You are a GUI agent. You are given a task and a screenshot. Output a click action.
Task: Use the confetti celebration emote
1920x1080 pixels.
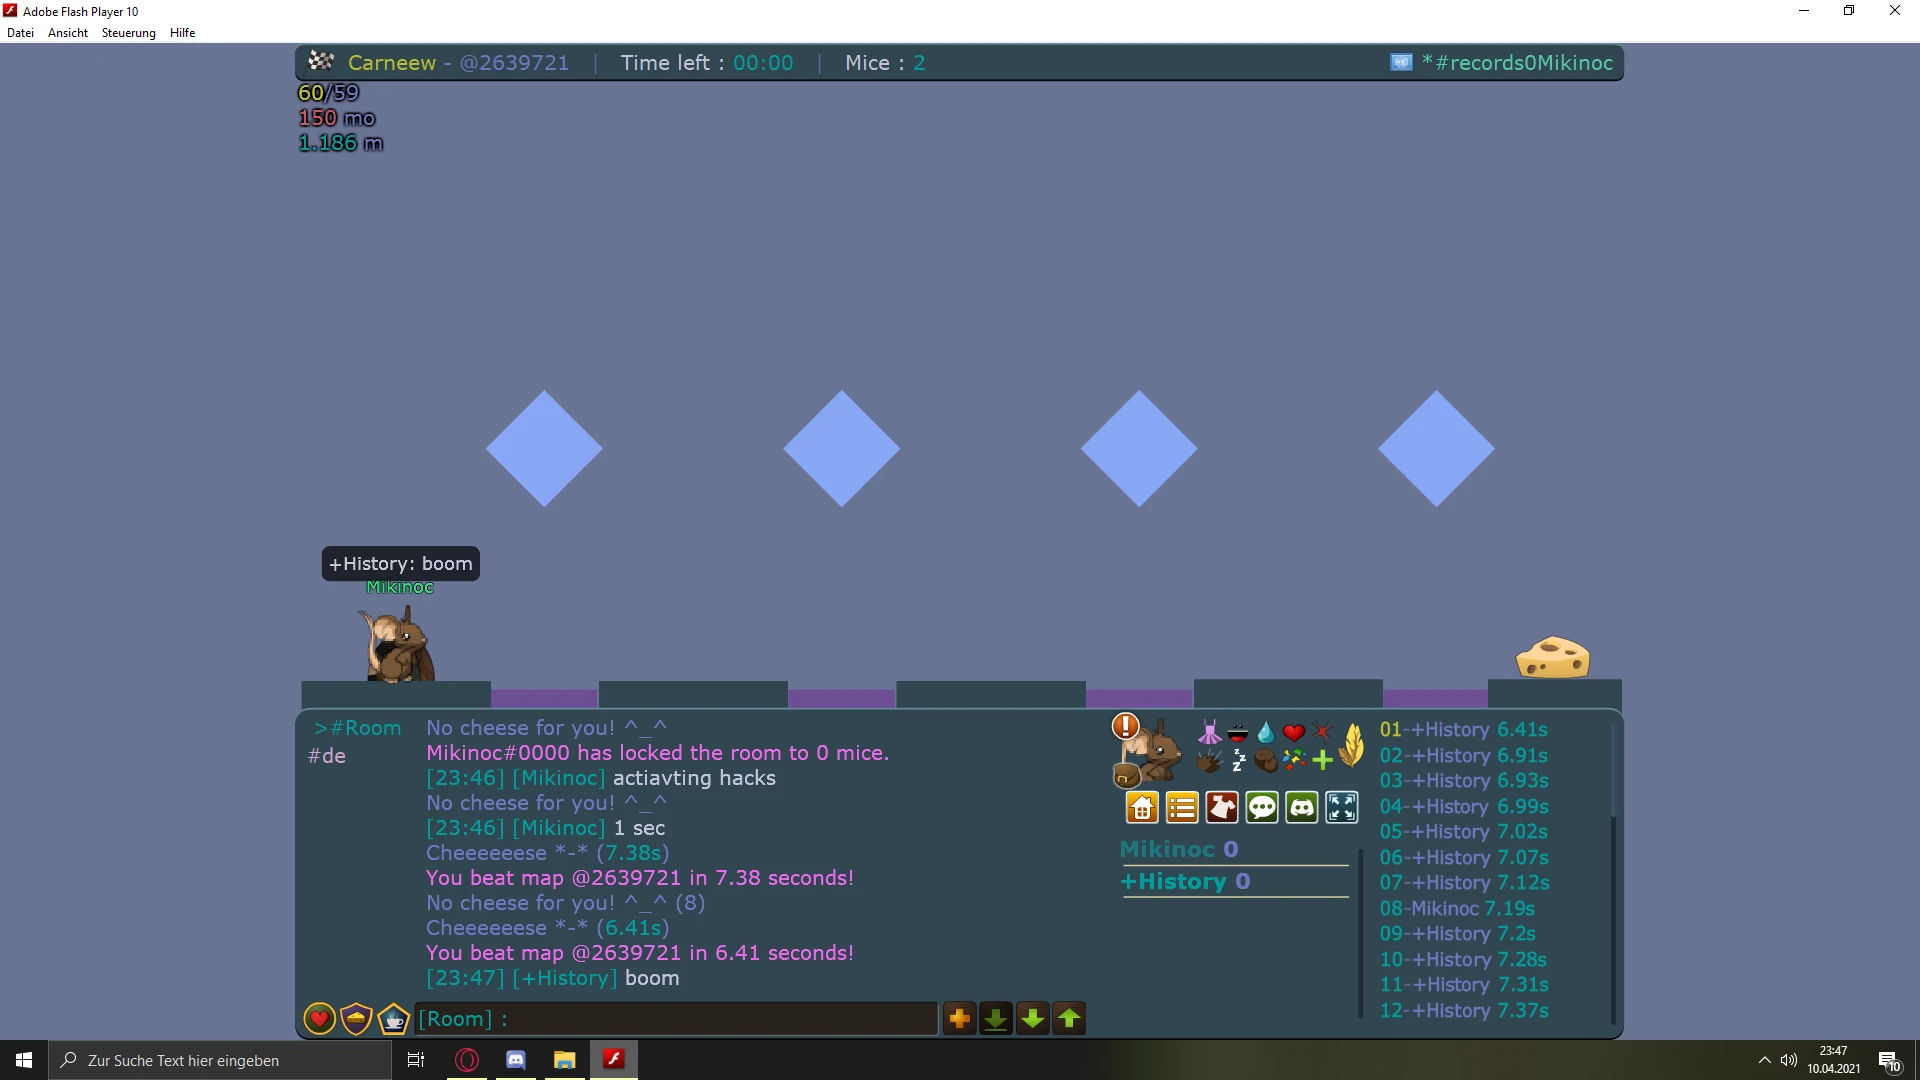(1294, 761)
